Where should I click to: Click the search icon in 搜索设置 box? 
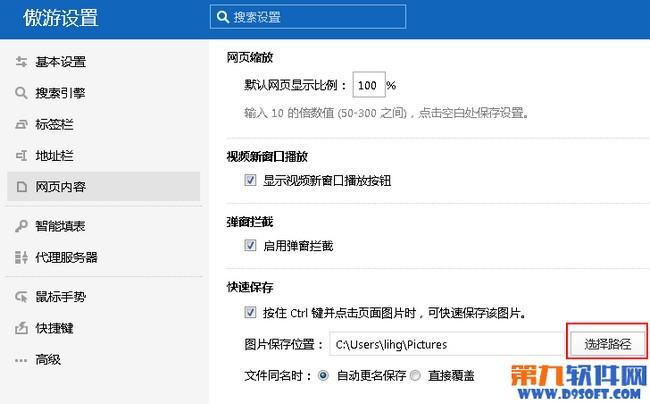pyautogui.click(x=223, y=17)
